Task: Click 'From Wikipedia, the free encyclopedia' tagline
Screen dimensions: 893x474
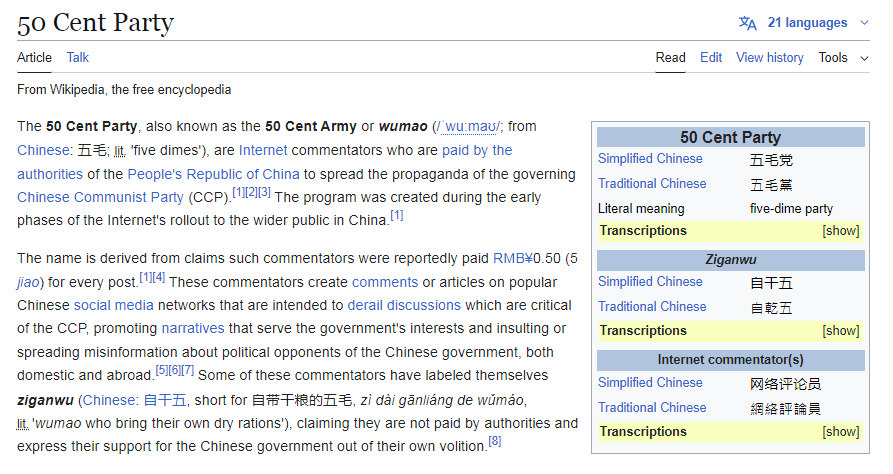Action: pos(124,90)
